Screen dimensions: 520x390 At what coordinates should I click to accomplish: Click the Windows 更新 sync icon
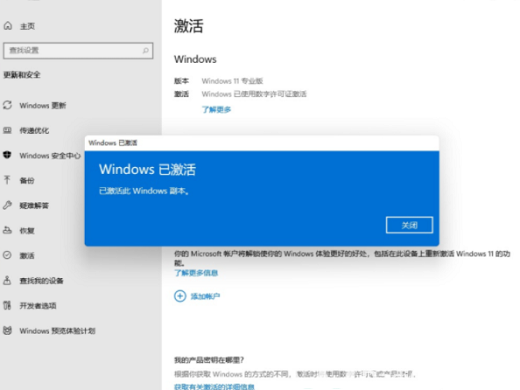7,105
